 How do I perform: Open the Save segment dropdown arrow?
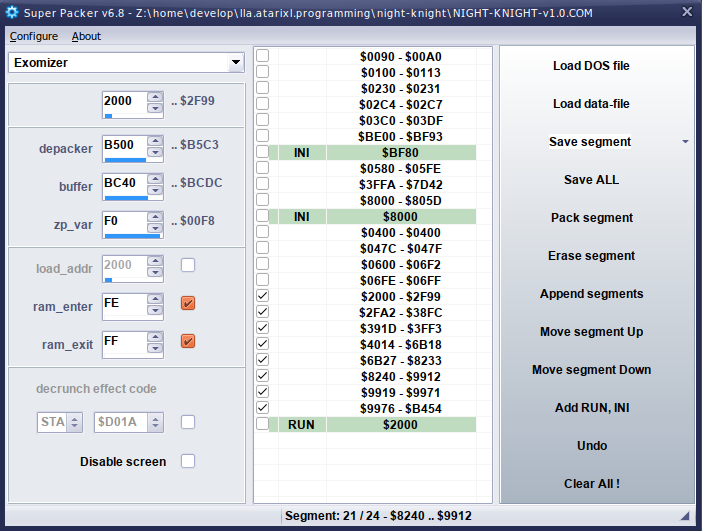pyautogui.click(x=685, y=142)
